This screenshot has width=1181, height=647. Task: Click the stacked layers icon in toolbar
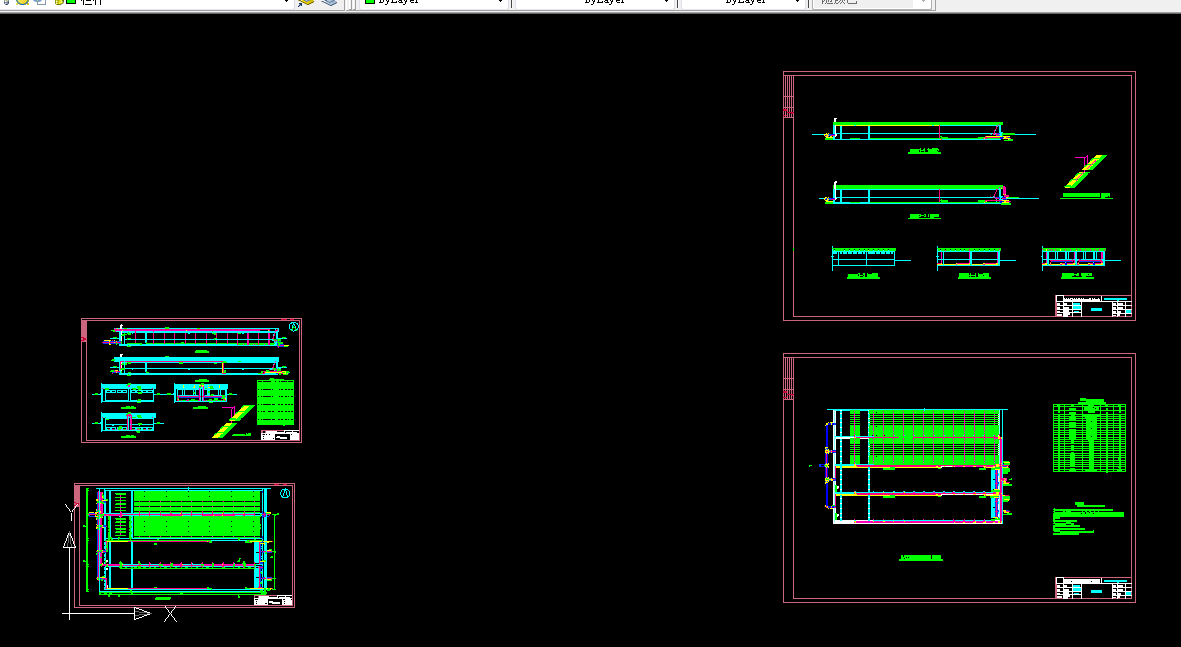(329, 2)
